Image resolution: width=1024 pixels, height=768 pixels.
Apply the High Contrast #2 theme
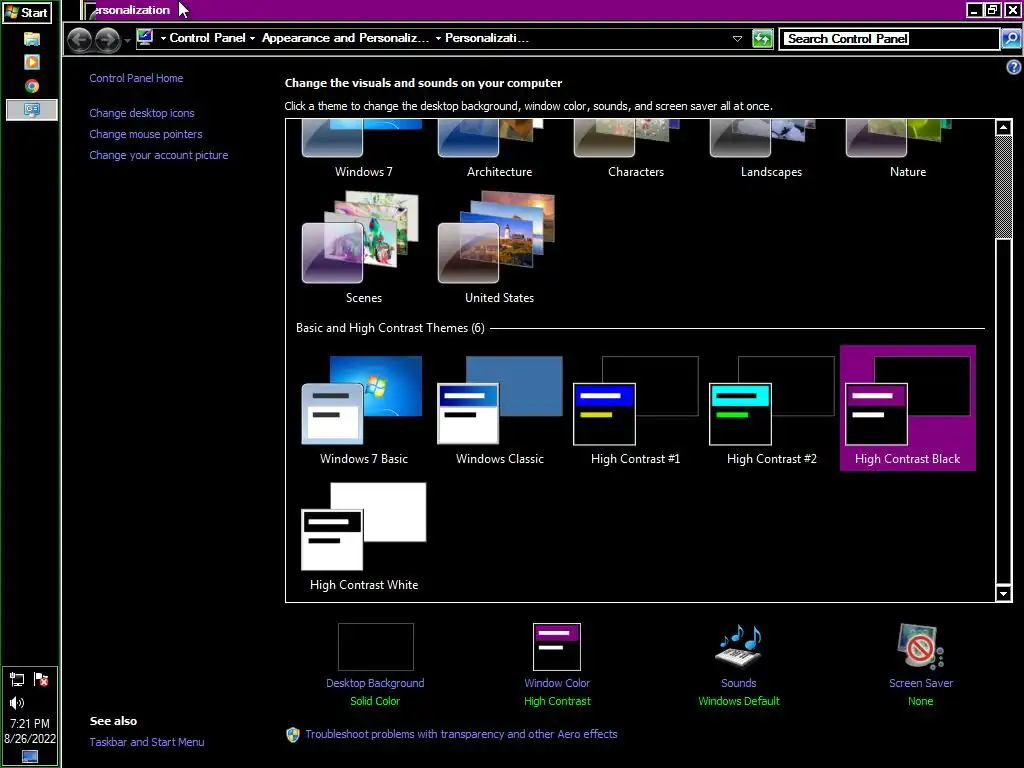[x=771, y=409]
